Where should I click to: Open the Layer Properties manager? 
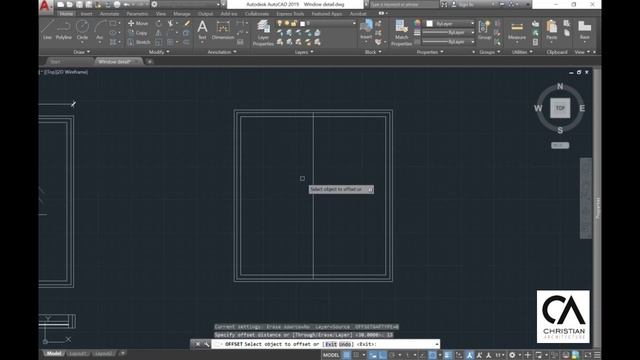pyautogui.click(x=263, y=33)
